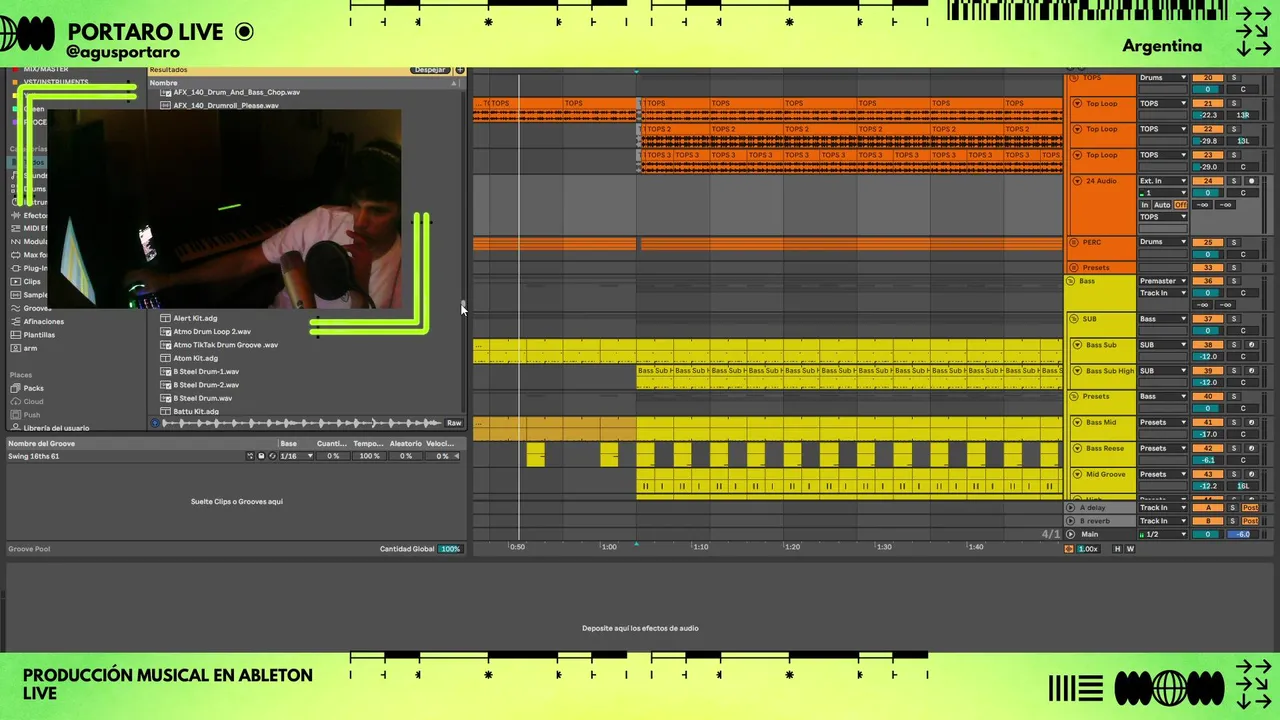Click the sample waveform preview strip
This screenshot has width=1280, height=720.
point(301,423)
